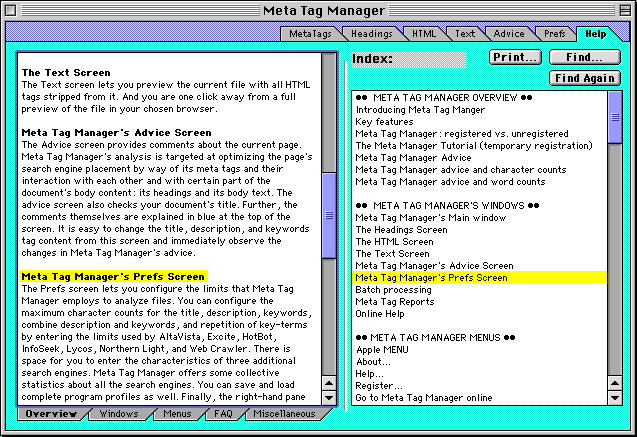Image resolution: width=637 pixels, height=437 pixels.
Task: Open the FAQ bottom tab
Action: coord(223,414)
